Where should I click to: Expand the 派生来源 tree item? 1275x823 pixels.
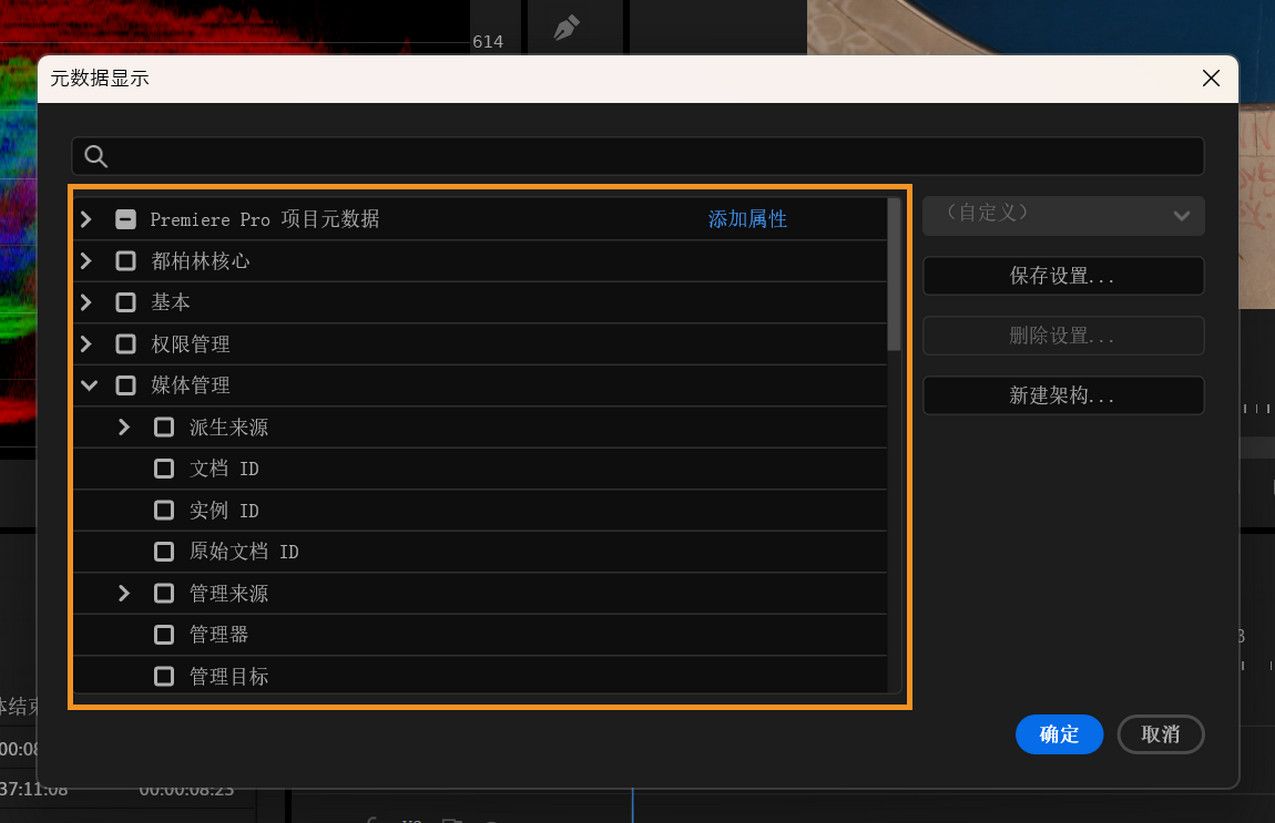click(123, 427)
